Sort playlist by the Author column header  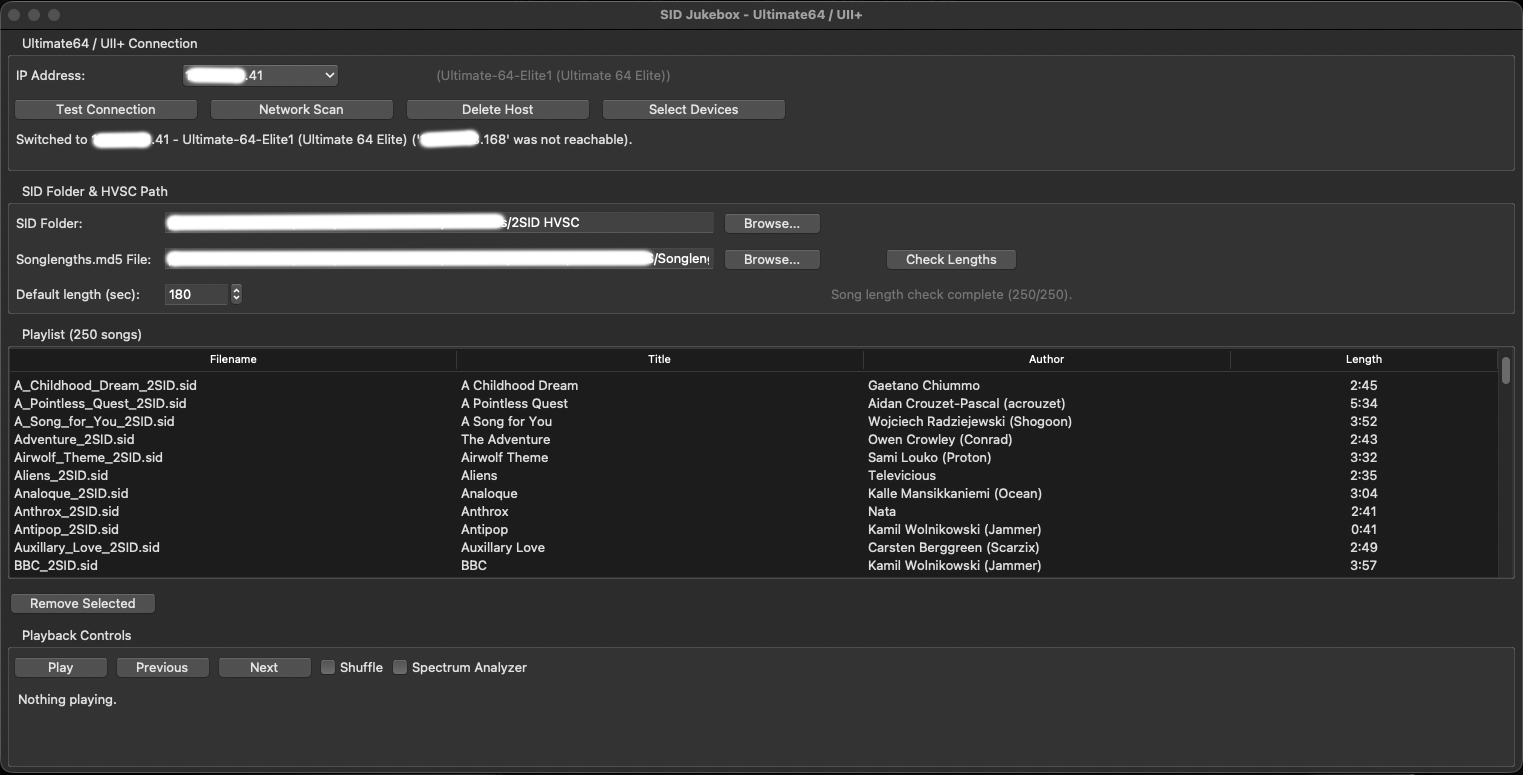[x=1046, y=359]
